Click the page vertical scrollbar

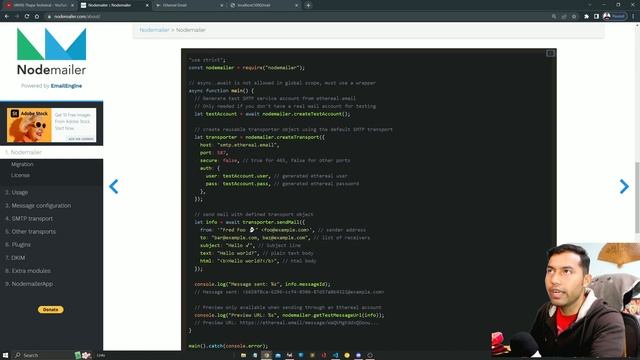pyautogui.click(x=637, y=198)
